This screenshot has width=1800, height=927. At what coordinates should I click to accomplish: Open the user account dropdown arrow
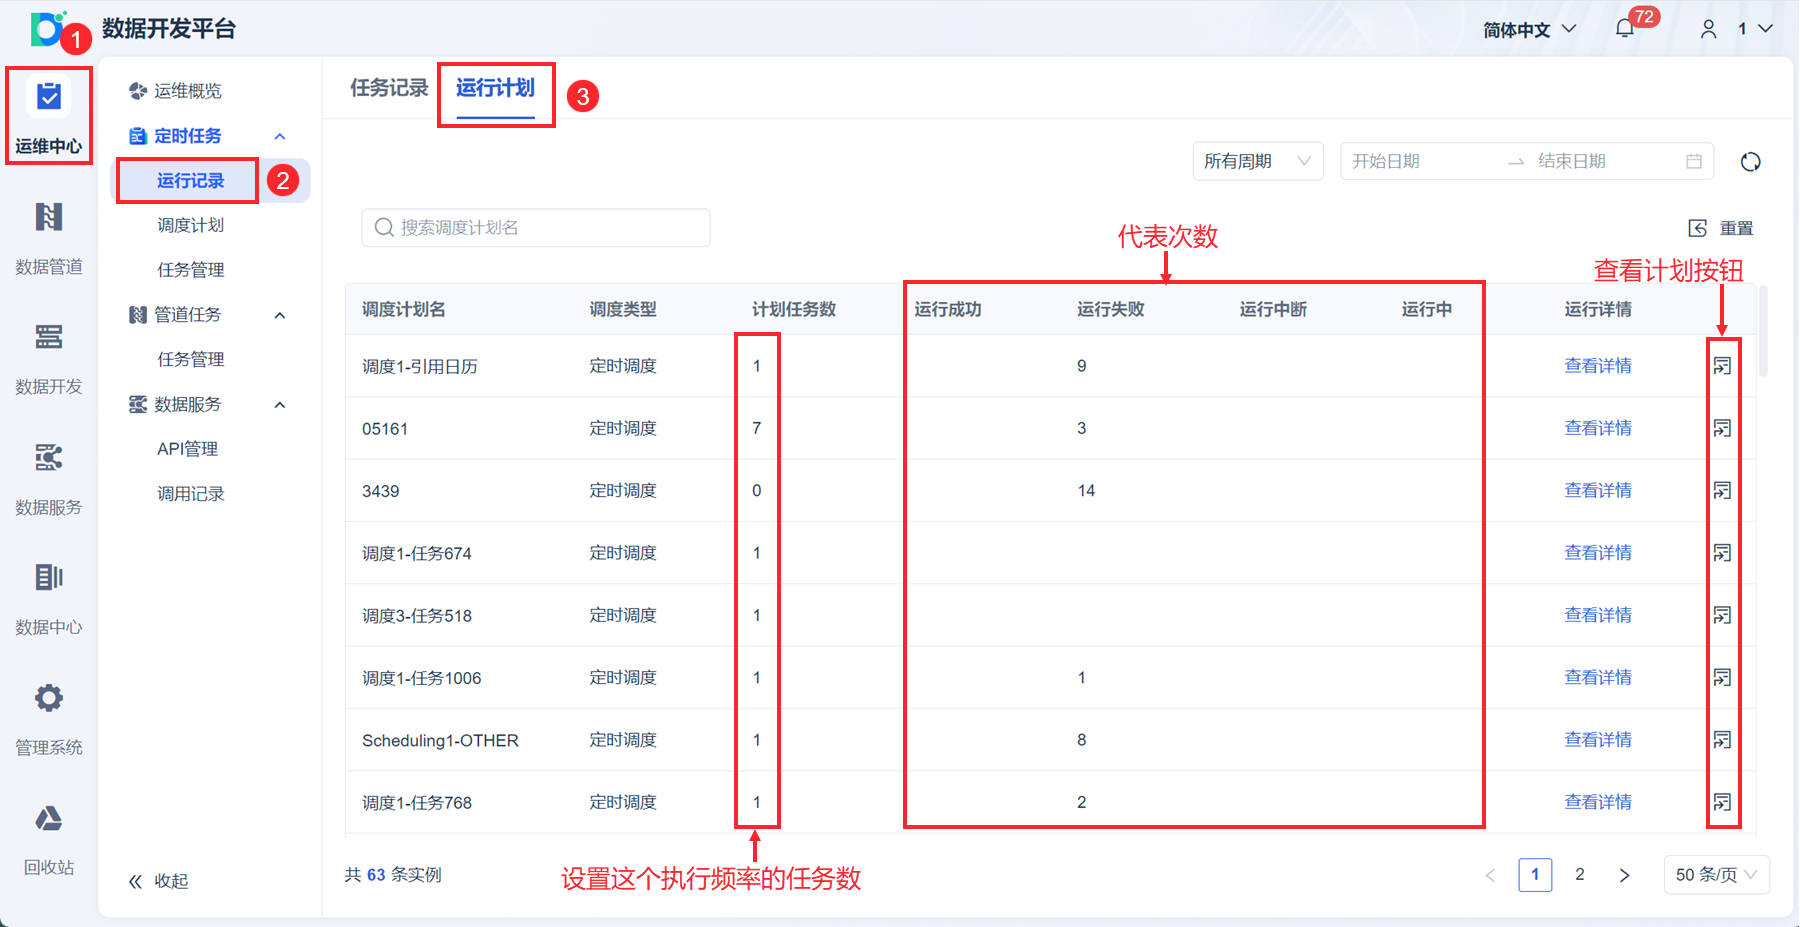pos(1766,29)
